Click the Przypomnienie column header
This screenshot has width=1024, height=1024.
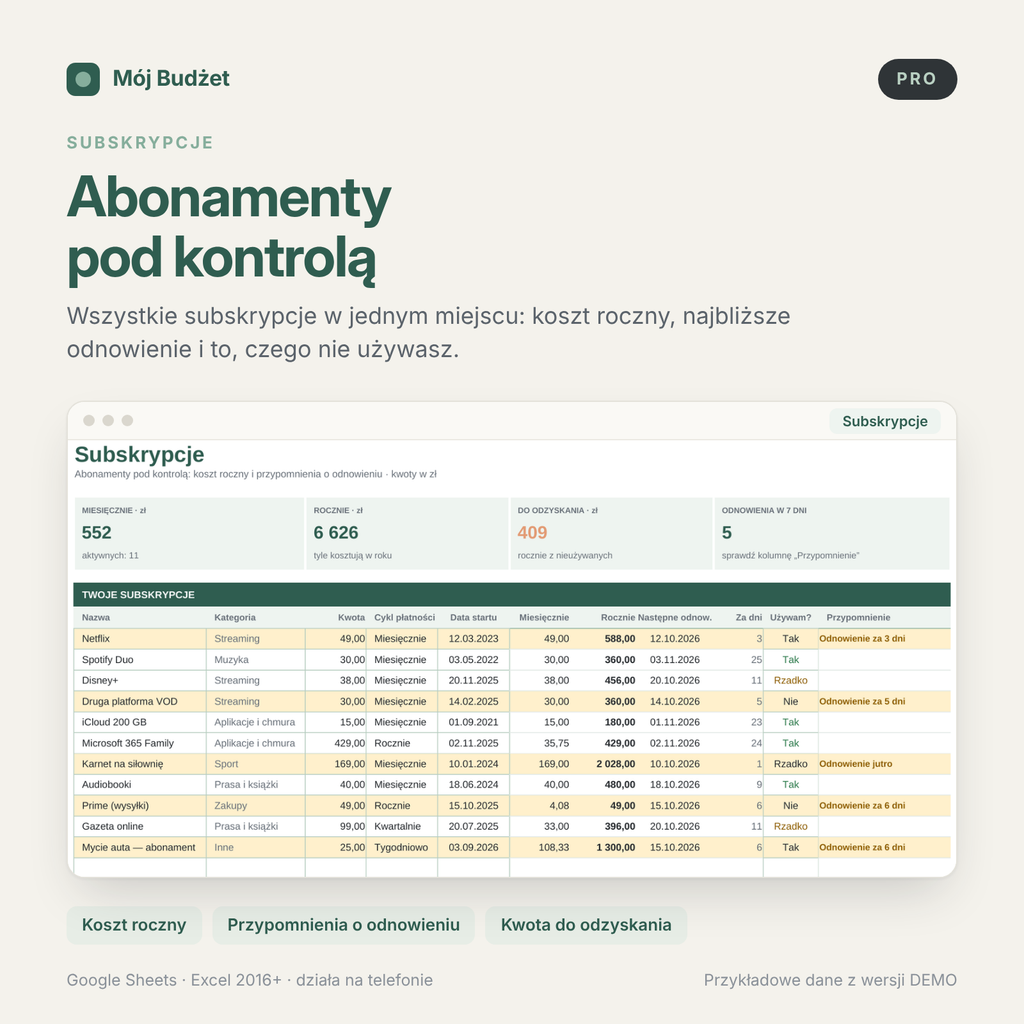(x=858, y=617)
